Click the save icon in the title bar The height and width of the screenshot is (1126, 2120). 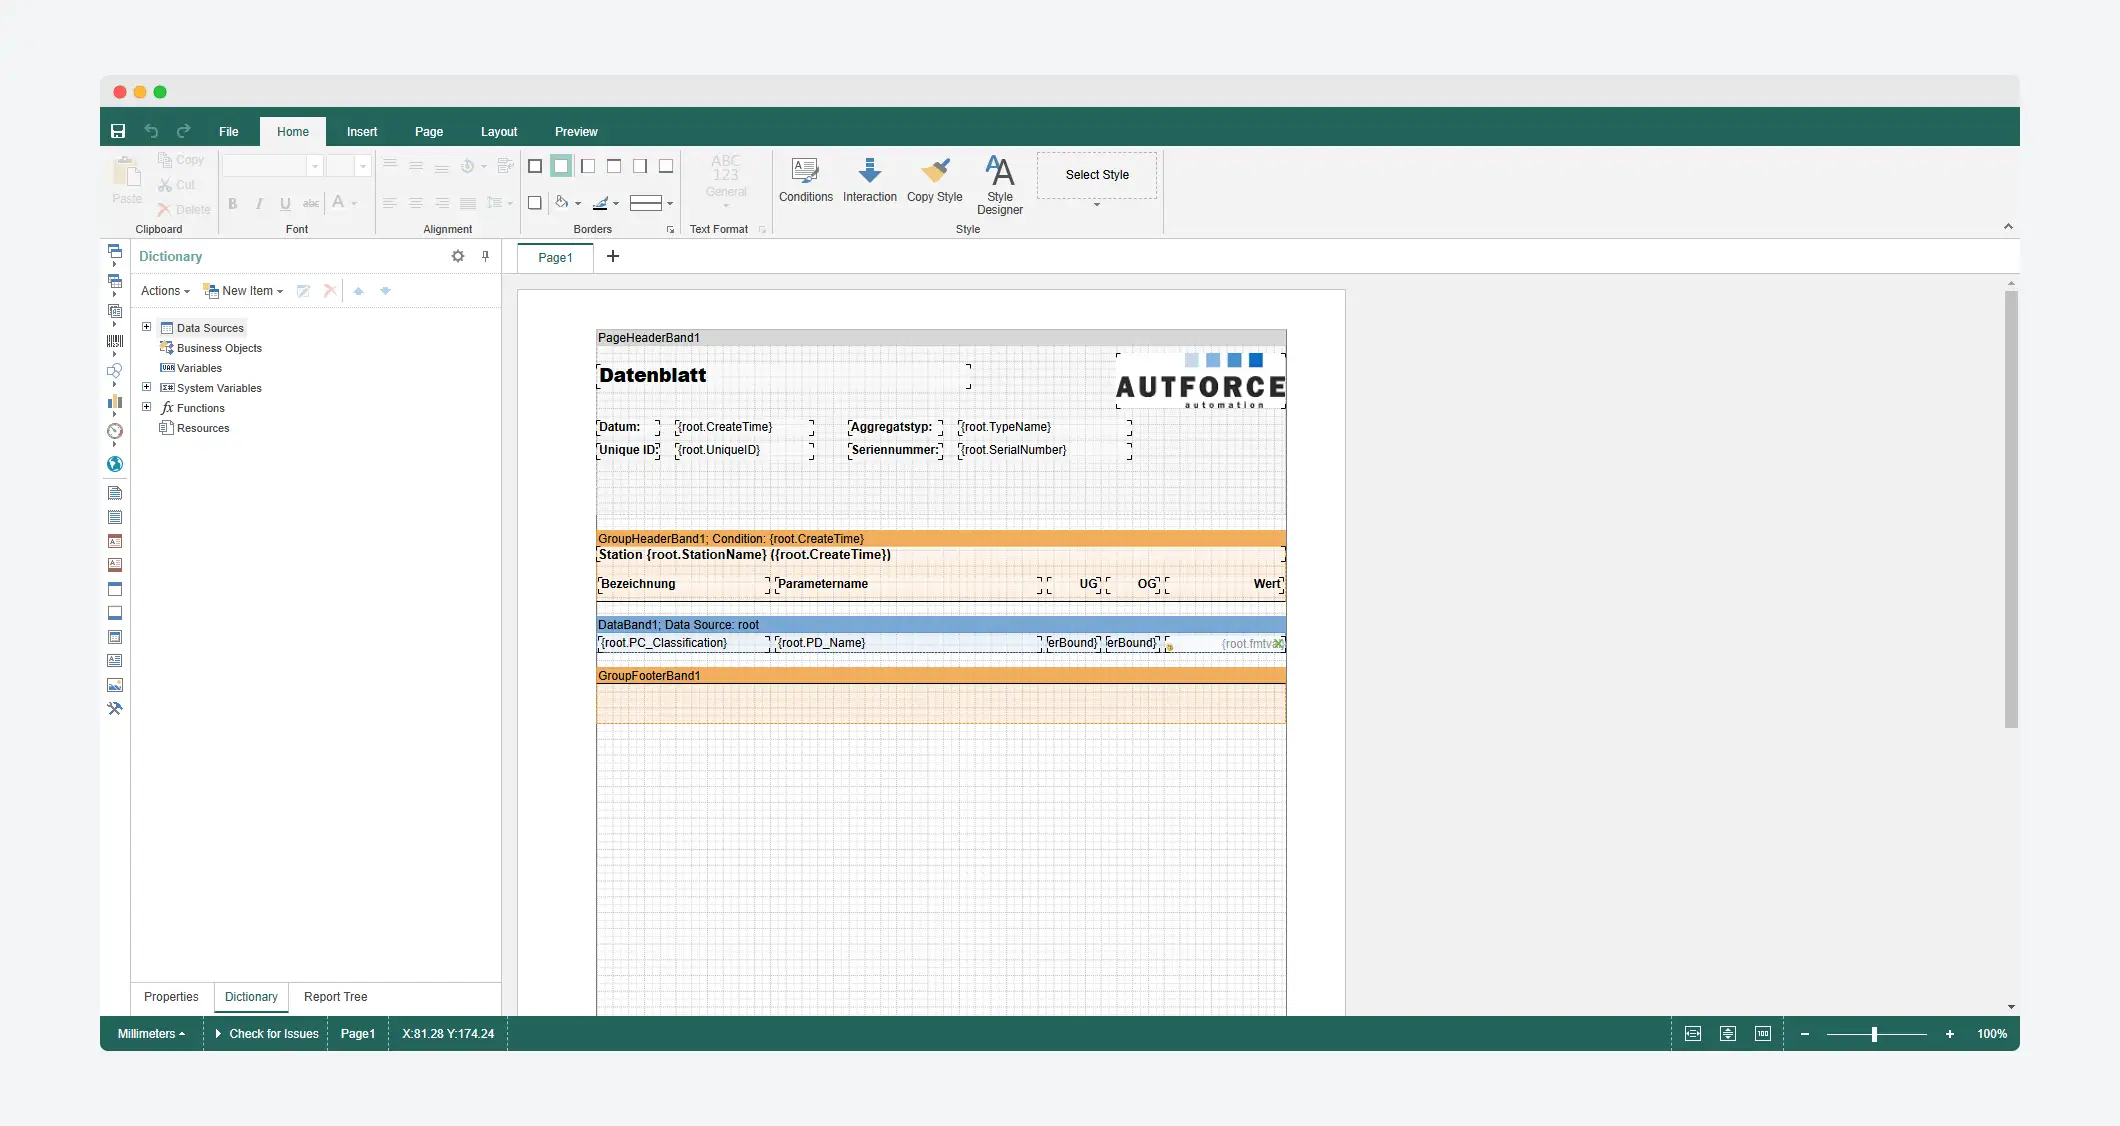click(x=118, y=131)
